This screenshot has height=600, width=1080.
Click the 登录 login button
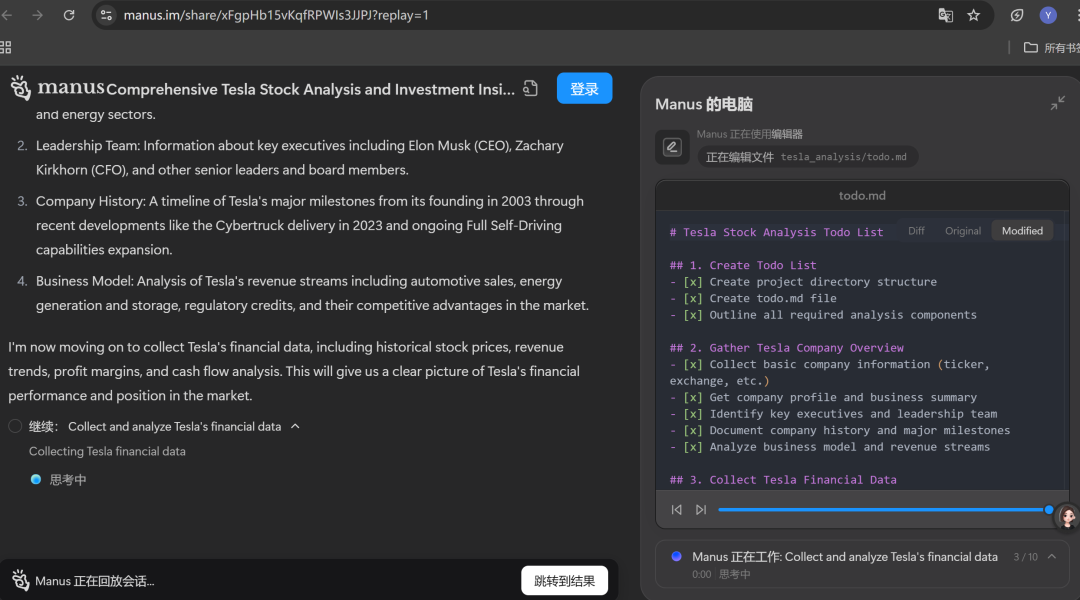tap(584, 89)
